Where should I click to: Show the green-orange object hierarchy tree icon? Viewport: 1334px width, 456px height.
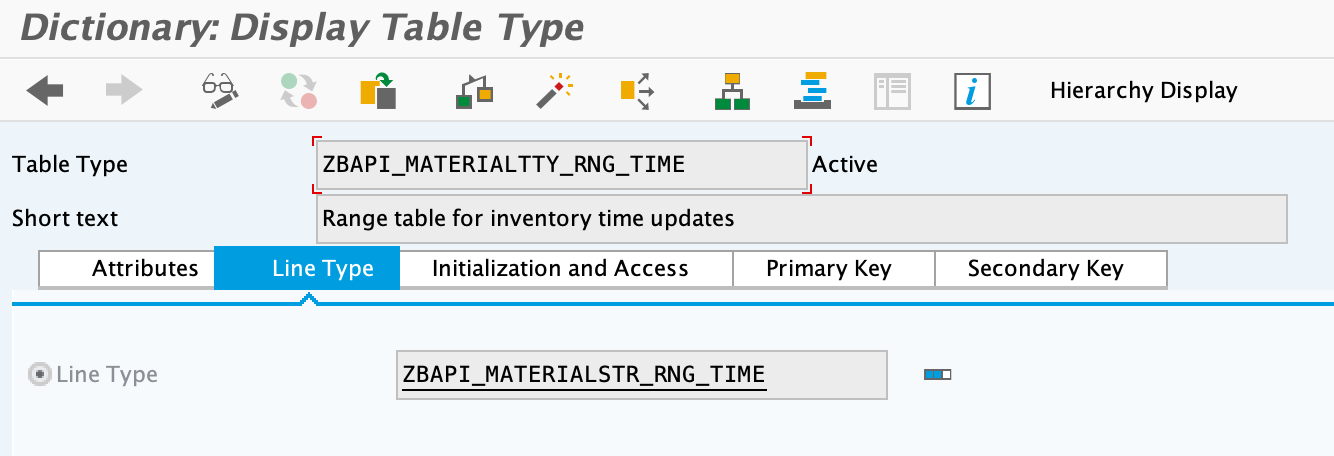click(x=732, y=91)
